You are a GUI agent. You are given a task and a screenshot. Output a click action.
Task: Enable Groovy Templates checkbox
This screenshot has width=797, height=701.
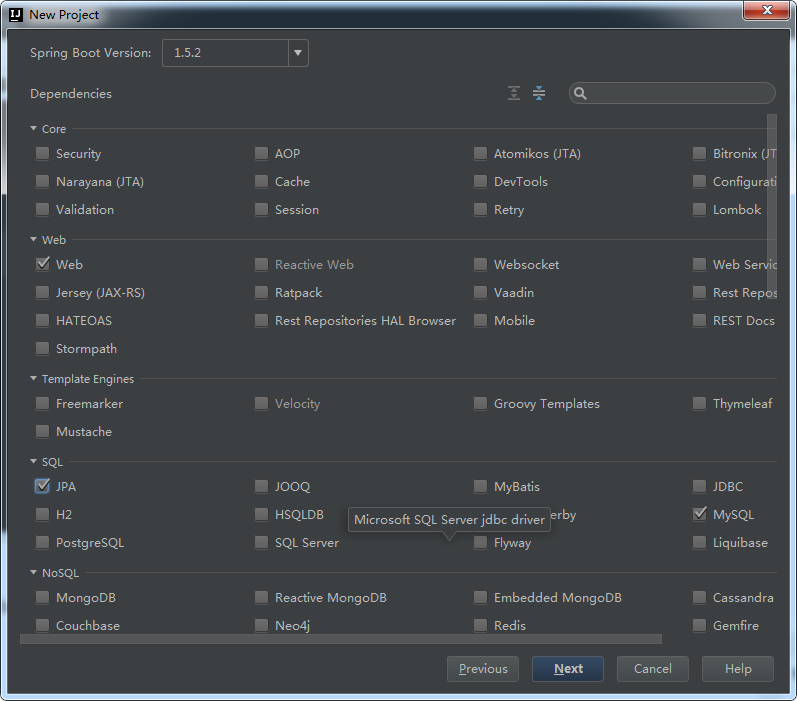[480, 404]
